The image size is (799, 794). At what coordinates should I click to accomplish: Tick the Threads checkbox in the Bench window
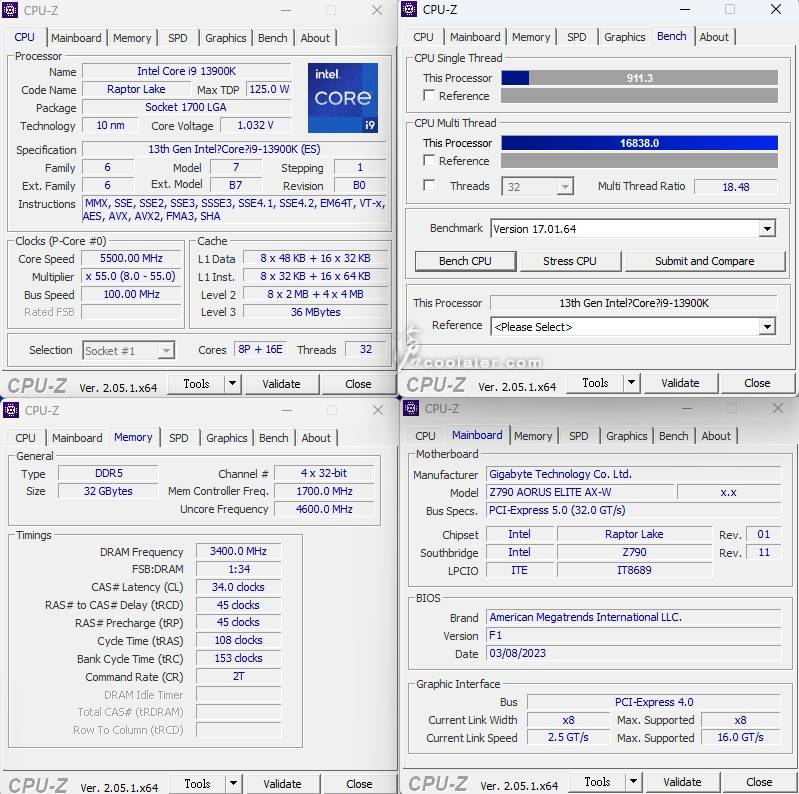(x=429, y=186)
